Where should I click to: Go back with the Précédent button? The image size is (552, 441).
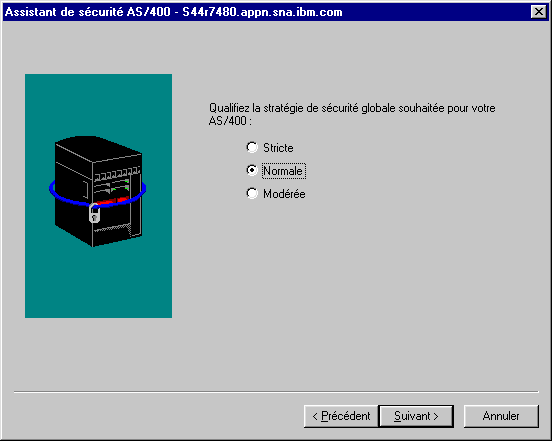coord(341,416)
